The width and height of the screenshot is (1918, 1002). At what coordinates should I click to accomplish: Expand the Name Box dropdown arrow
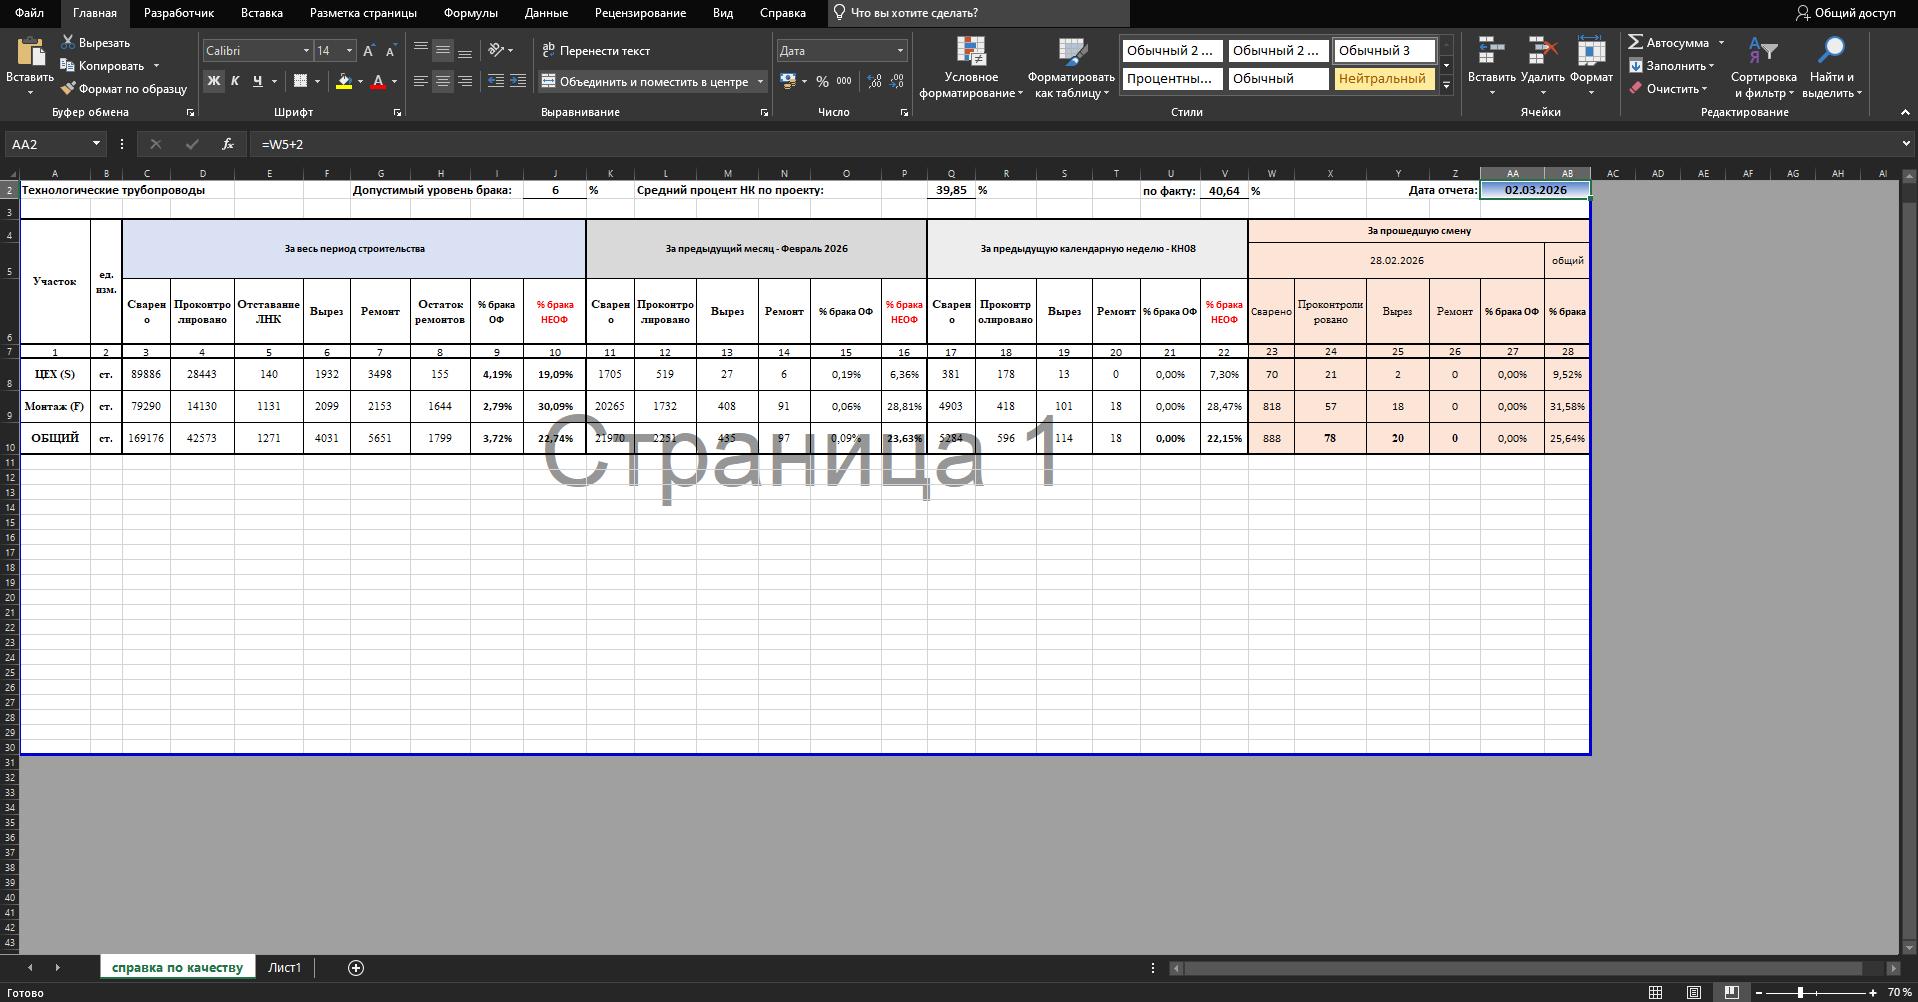coord(97,144)
